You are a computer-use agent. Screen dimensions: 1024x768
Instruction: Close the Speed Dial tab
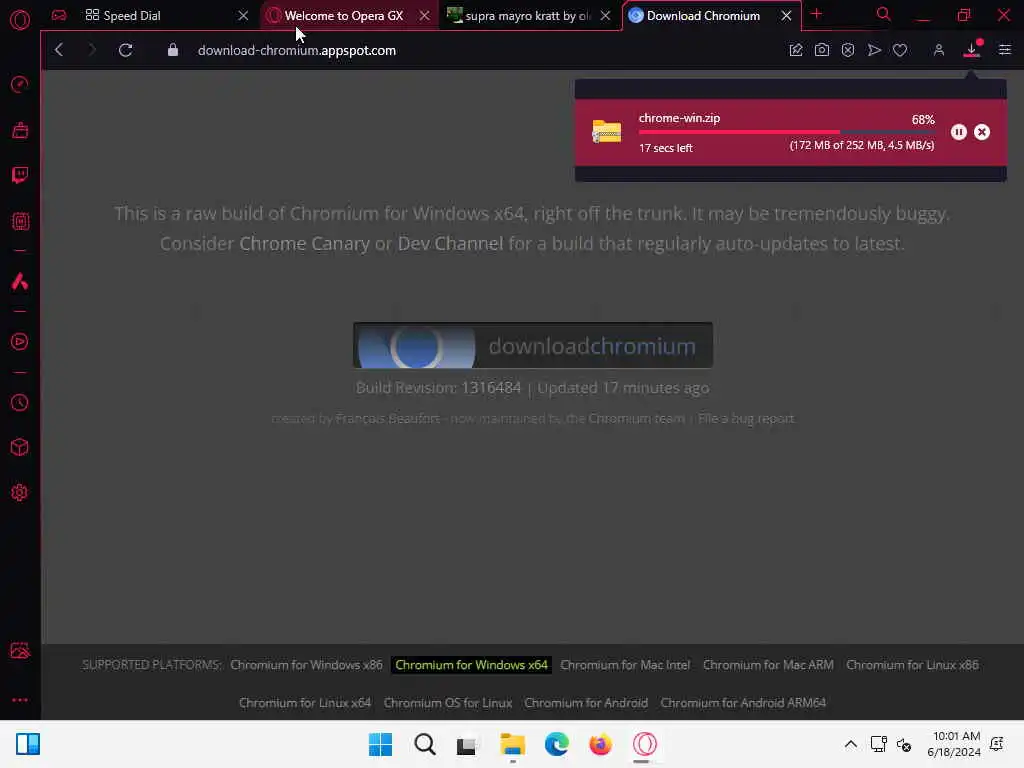[x=243, y=15]
